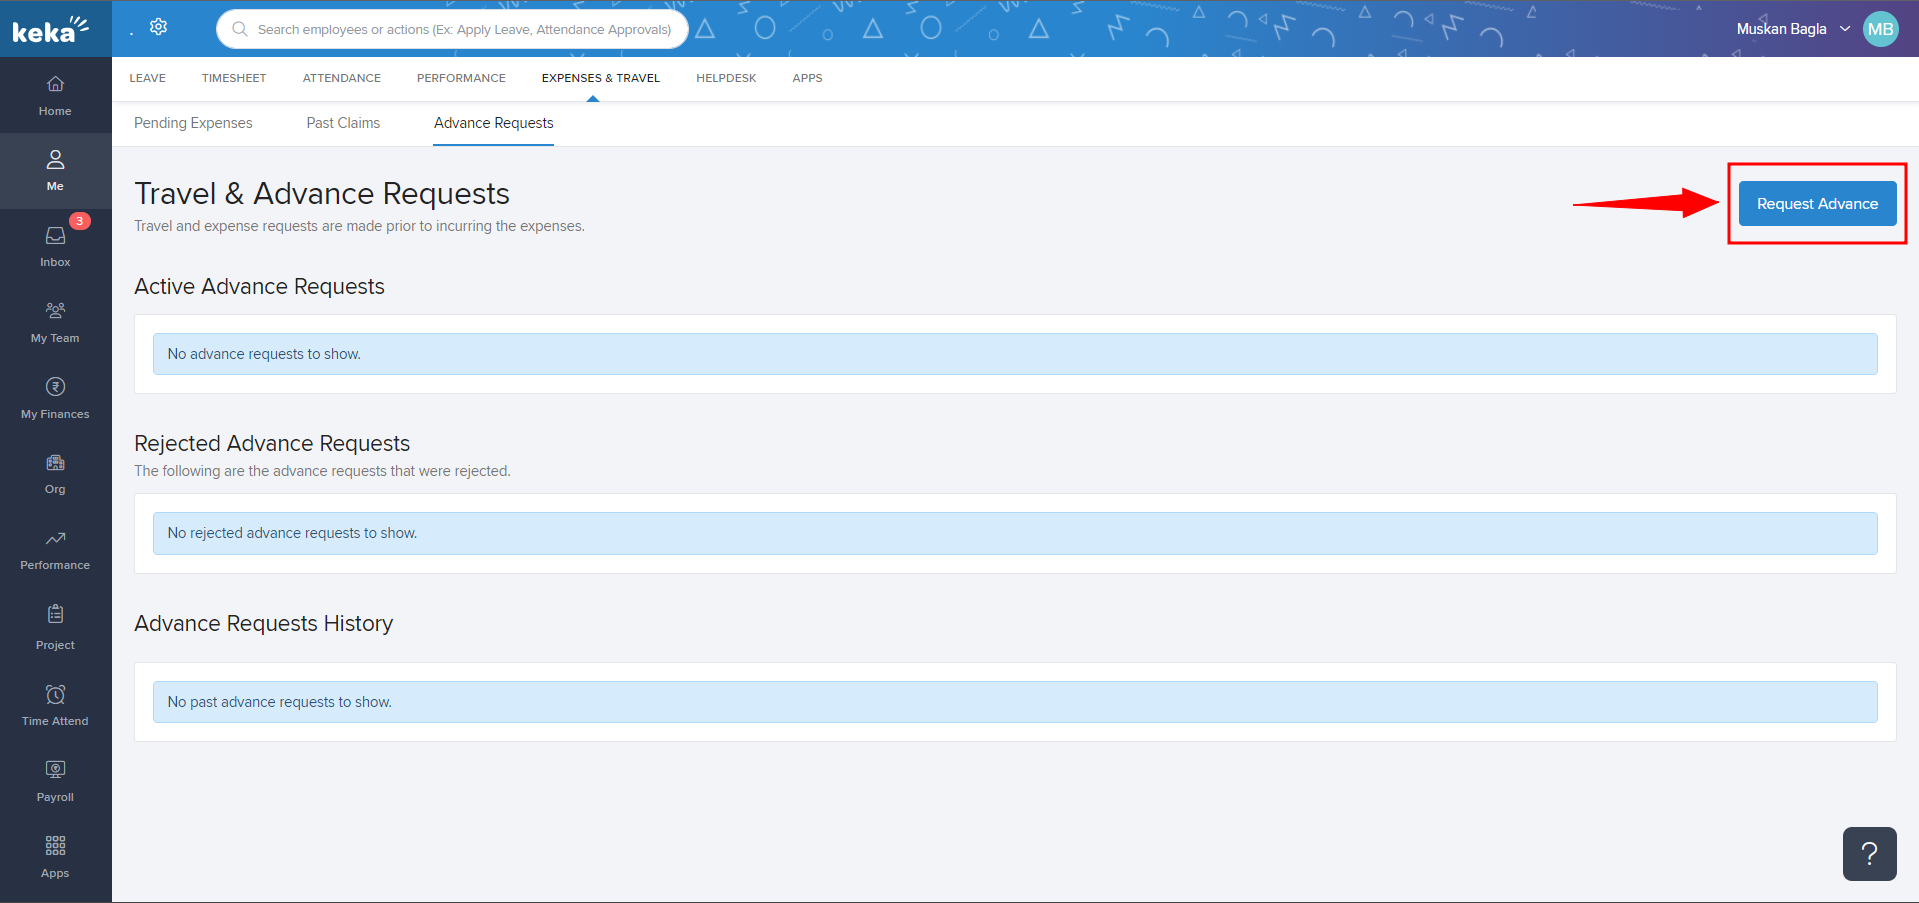Switch to the Pending Expenses tab

pos(193,123)
